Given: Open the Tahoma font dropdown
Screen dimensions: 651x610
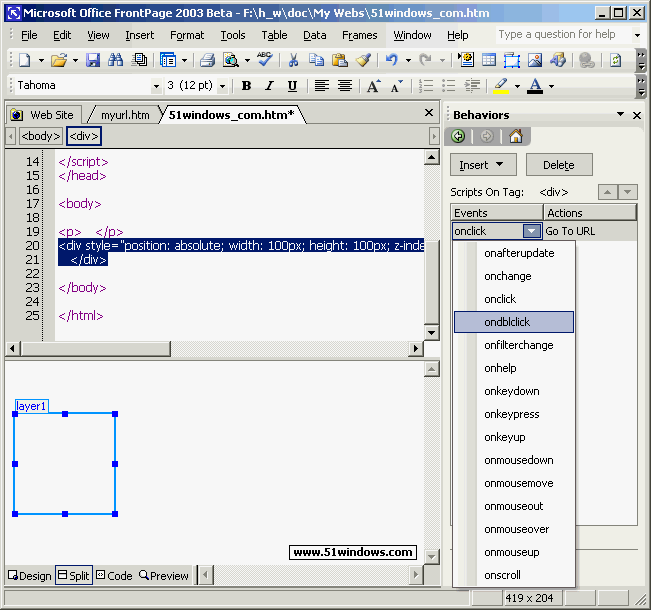Looking at the screenshot, I should tap(156, 86).
